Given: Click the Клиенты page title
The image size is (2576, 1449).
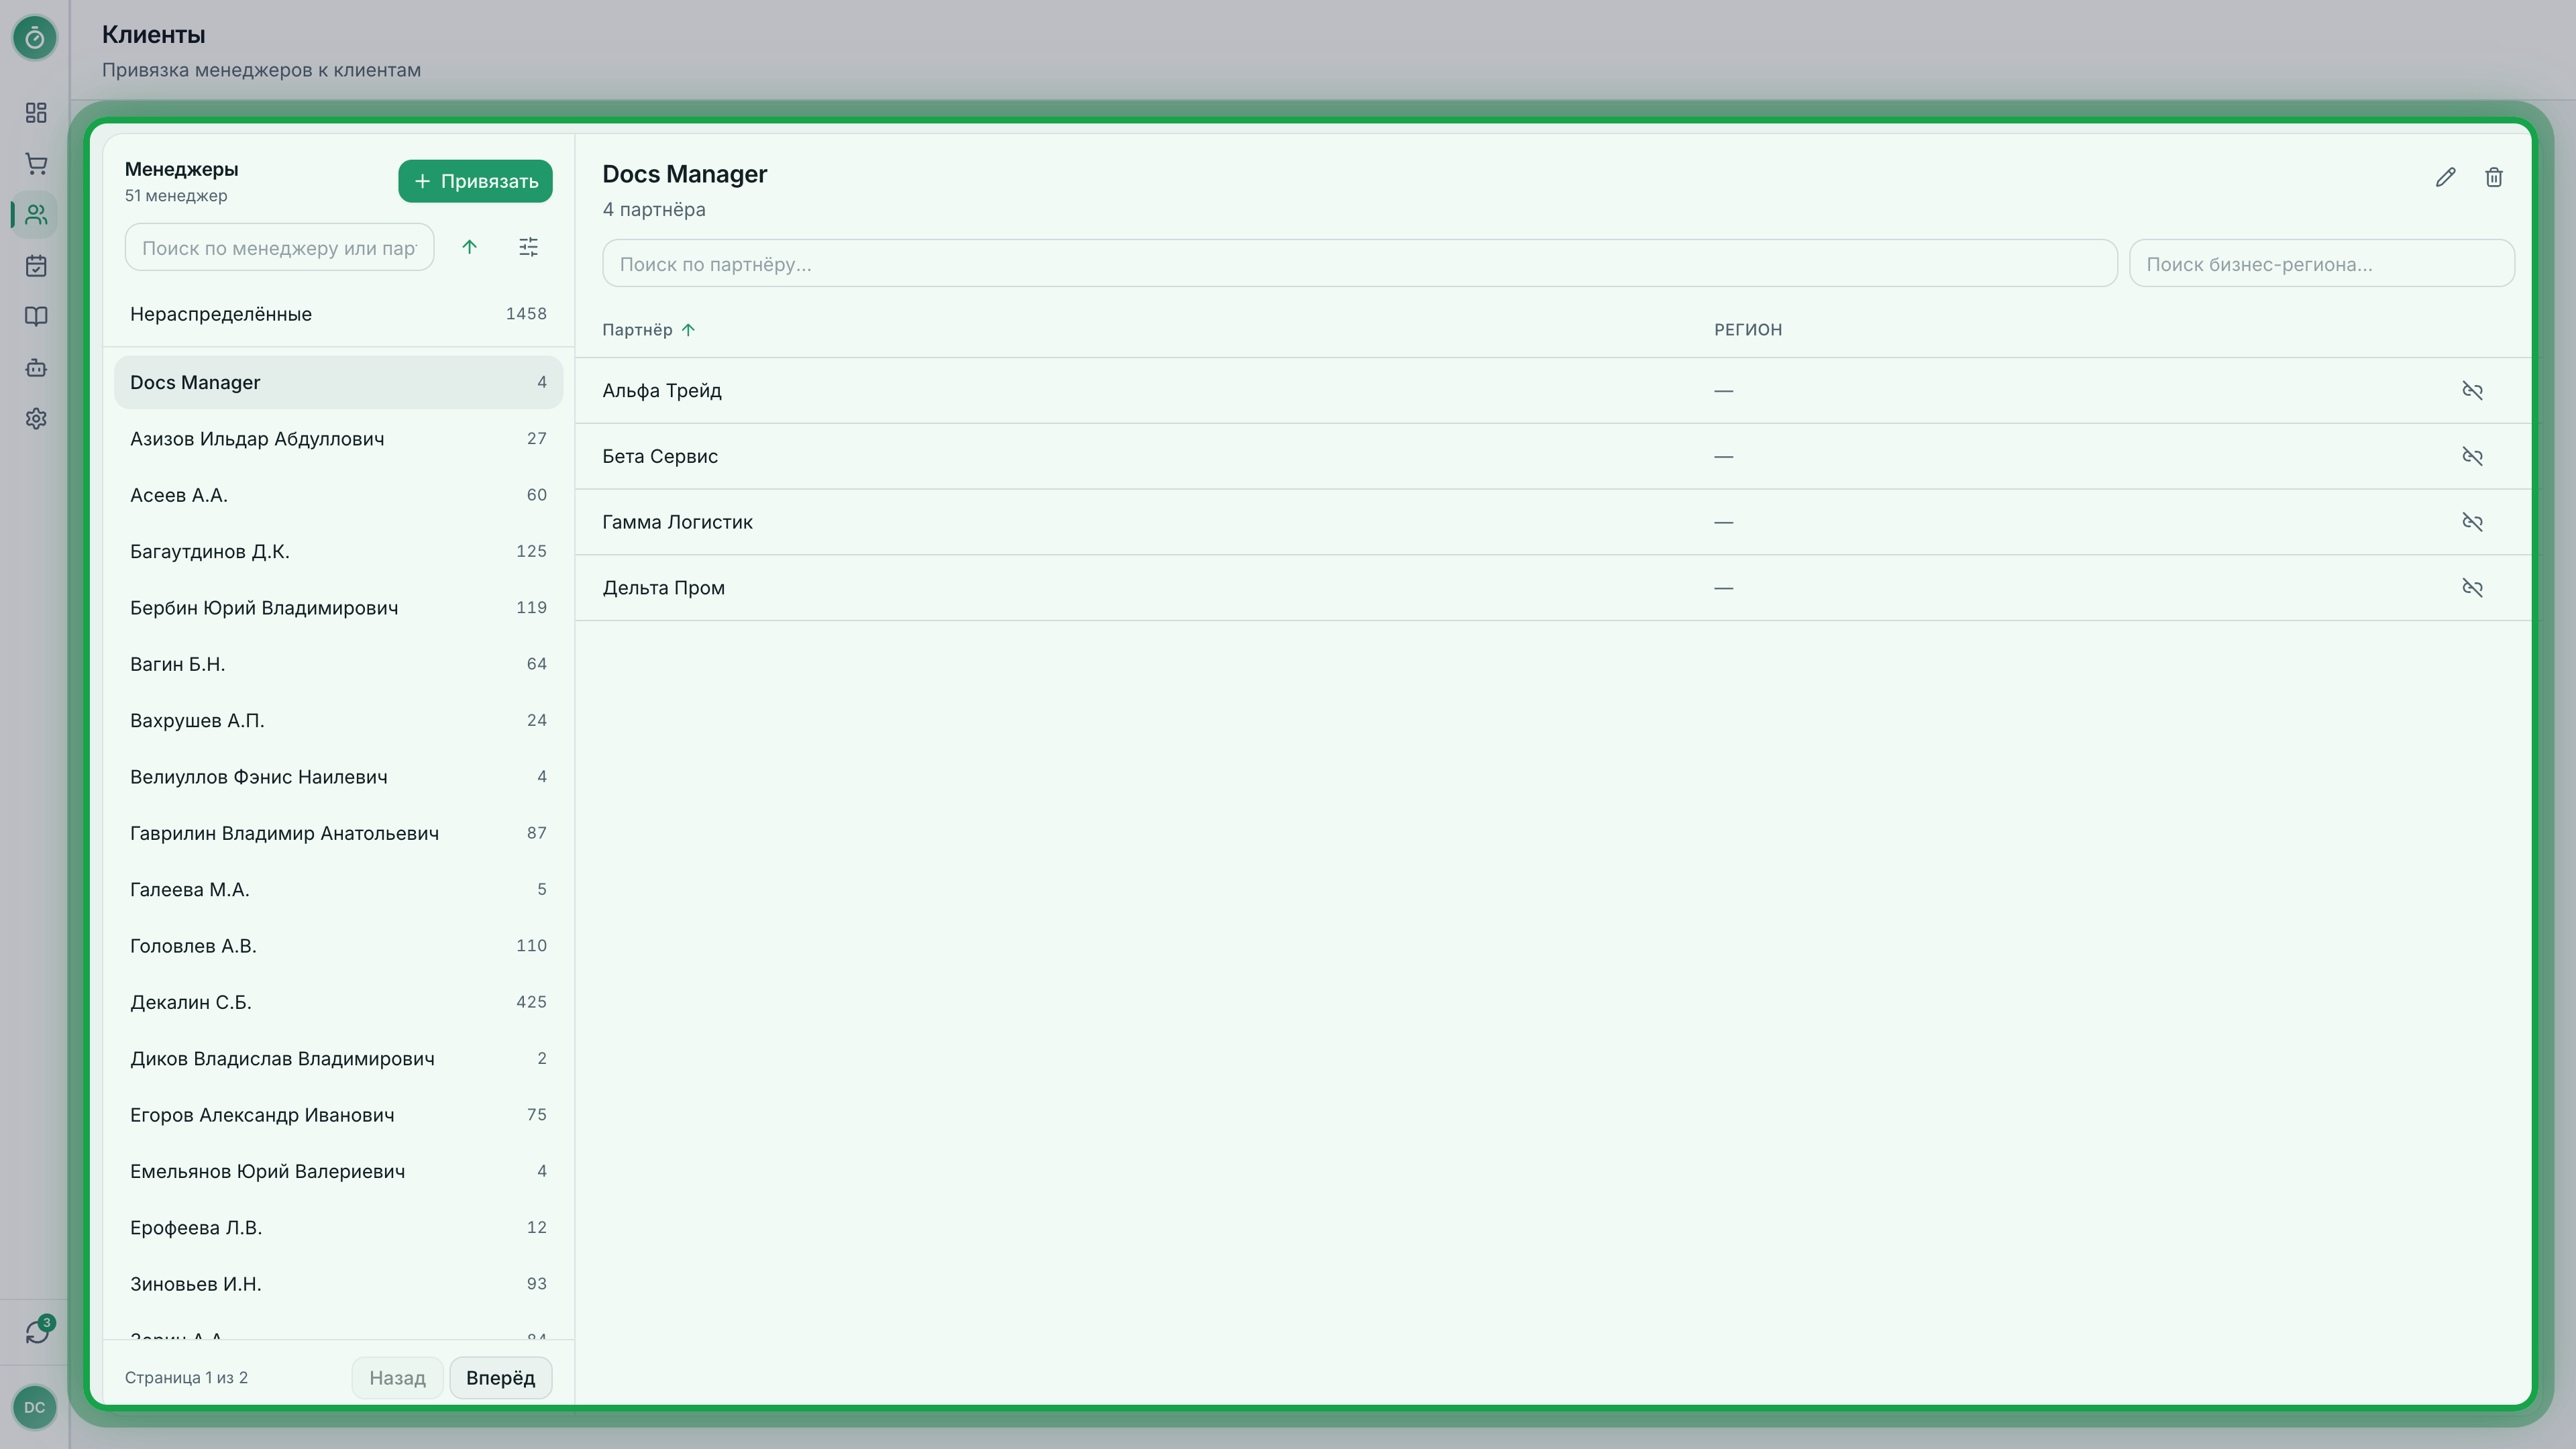Looking at the screenshot, I should click(x=154, y=34).
